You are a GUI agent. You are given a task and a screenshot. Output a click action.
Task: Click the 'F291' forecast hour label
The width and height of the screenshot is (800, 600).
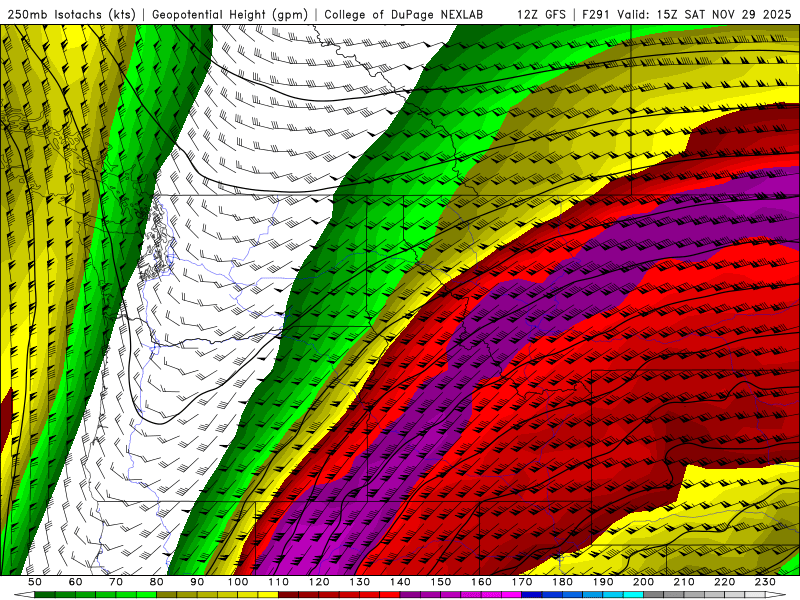(596, 15)
